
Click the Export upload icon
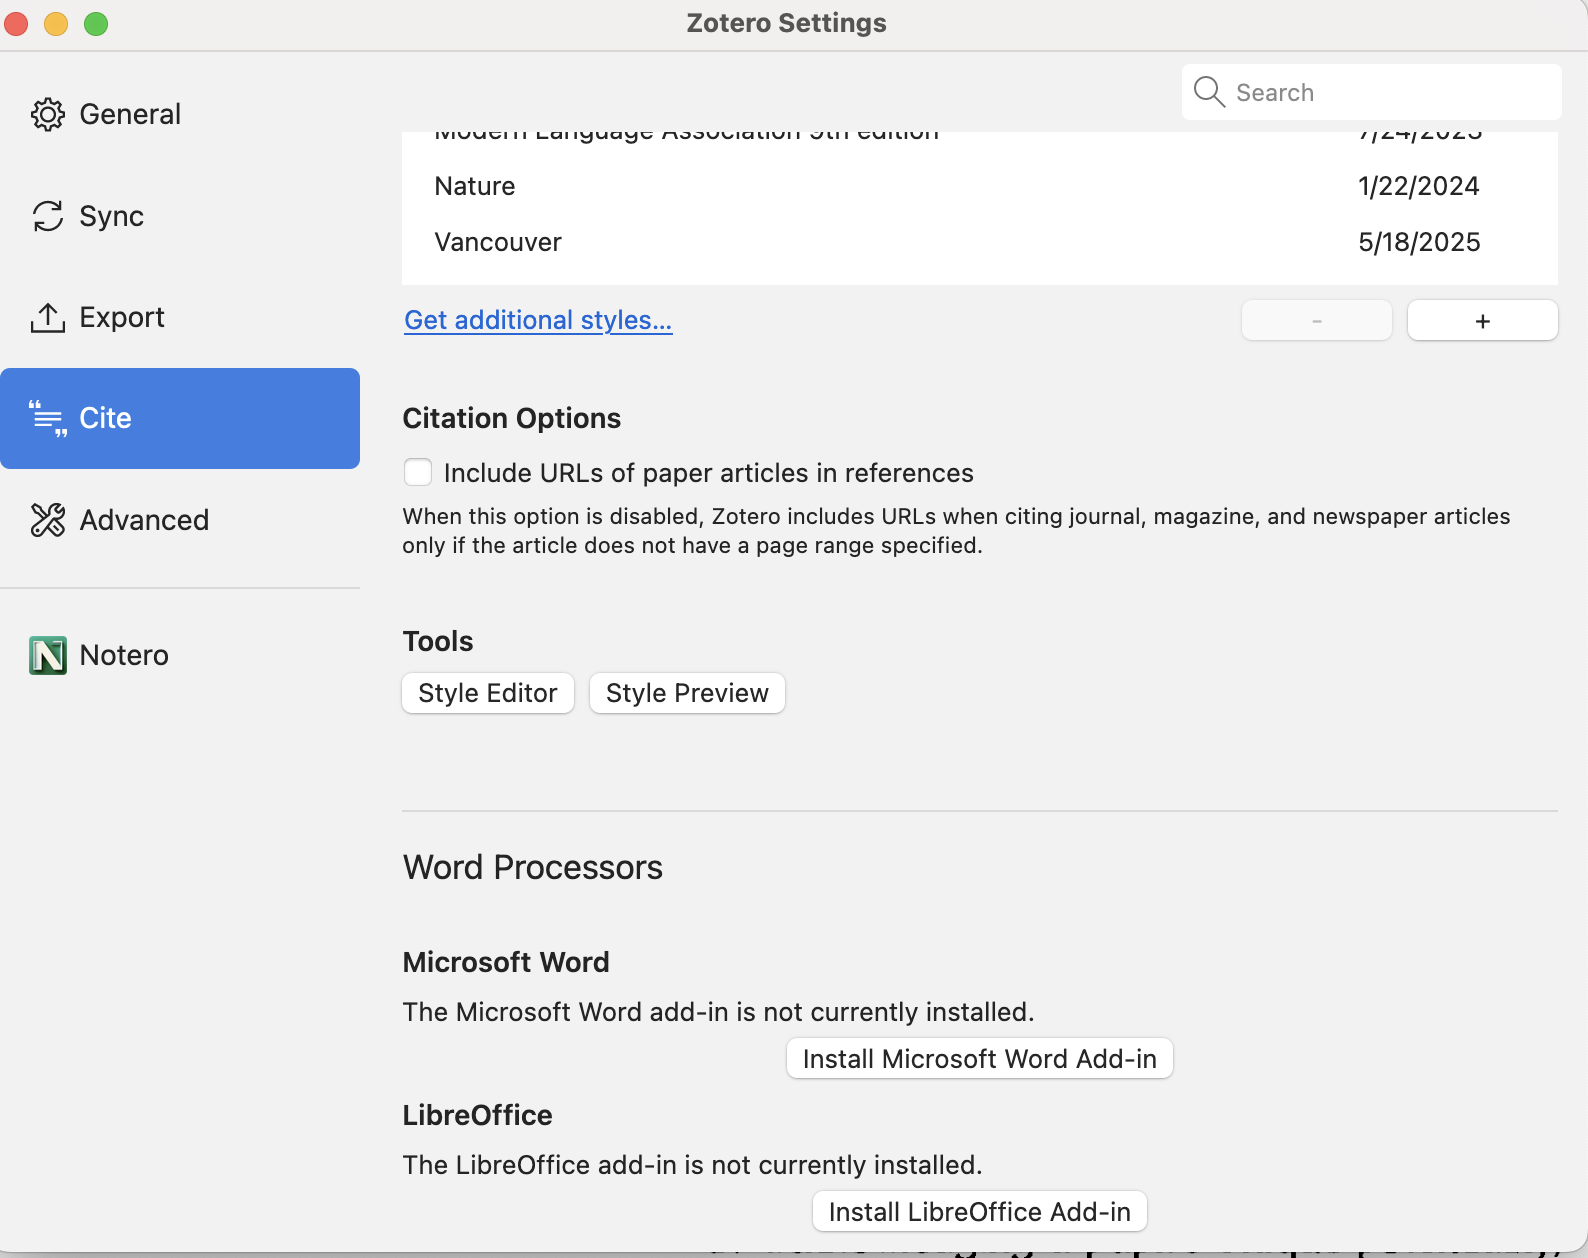coord(48,318)
